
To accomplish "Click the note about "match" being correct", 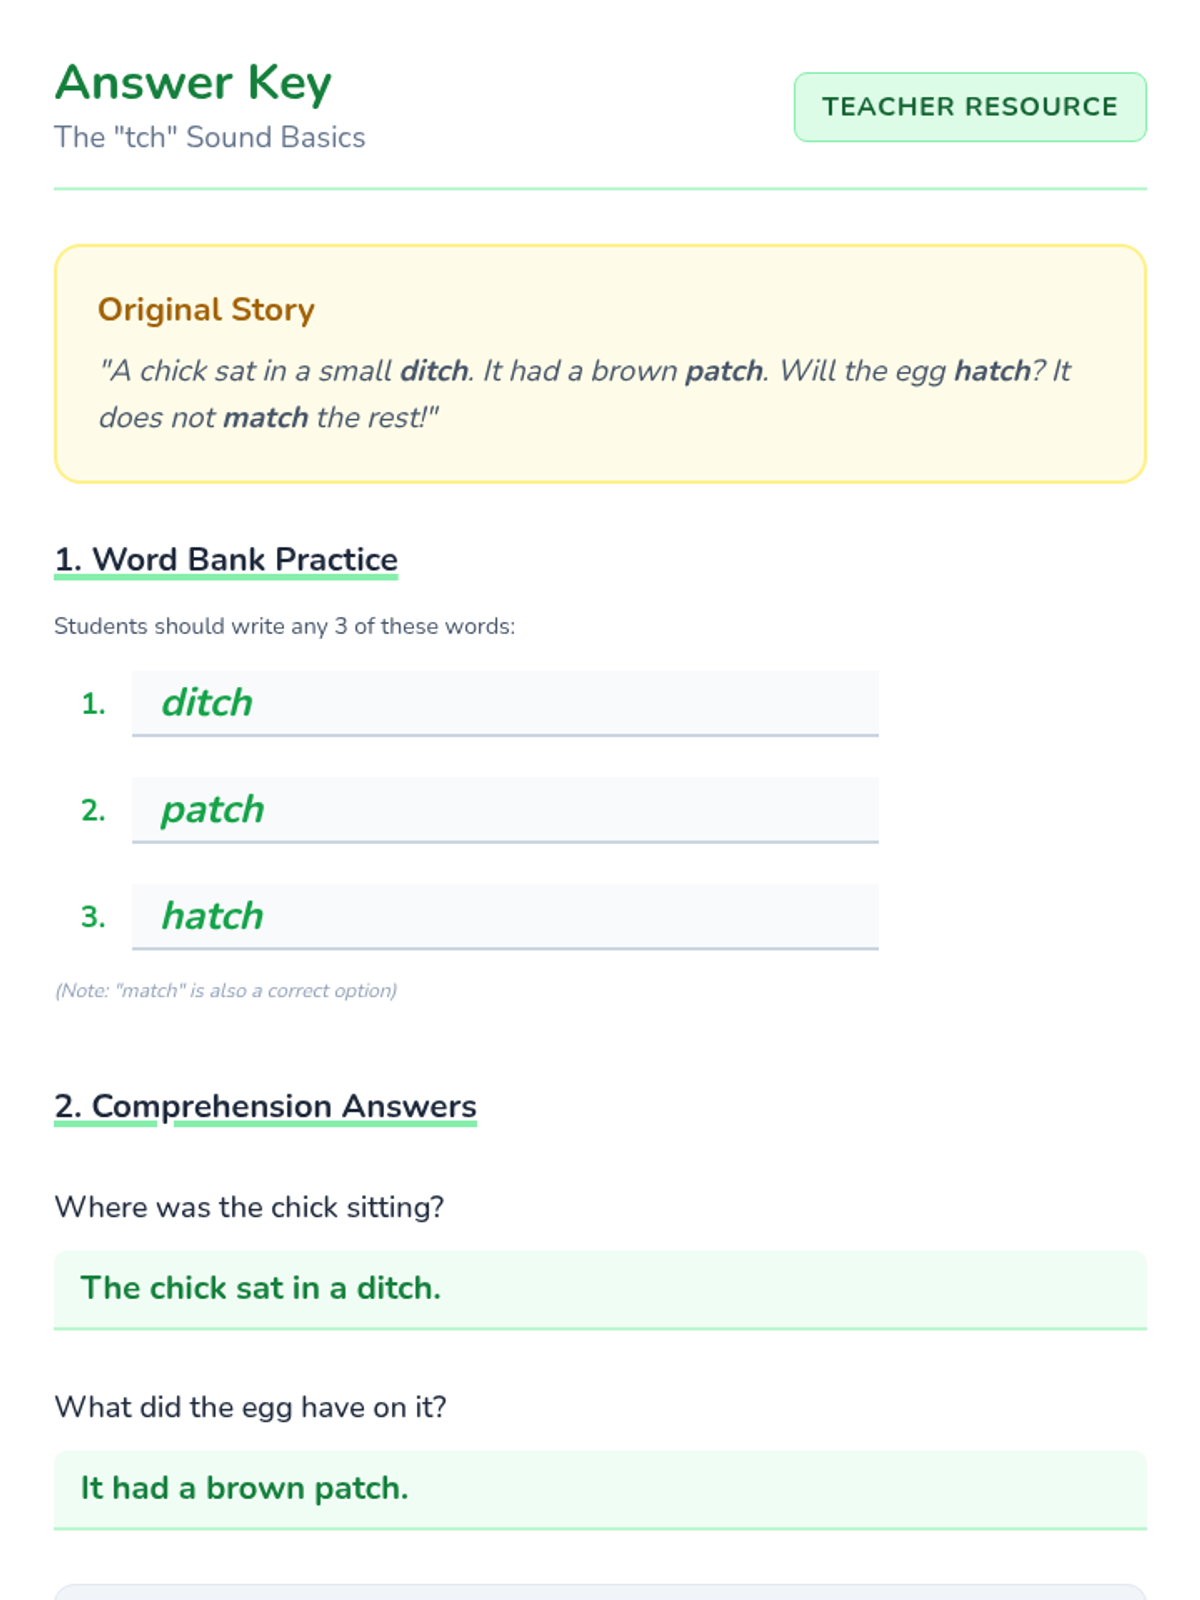I will 226,991.
